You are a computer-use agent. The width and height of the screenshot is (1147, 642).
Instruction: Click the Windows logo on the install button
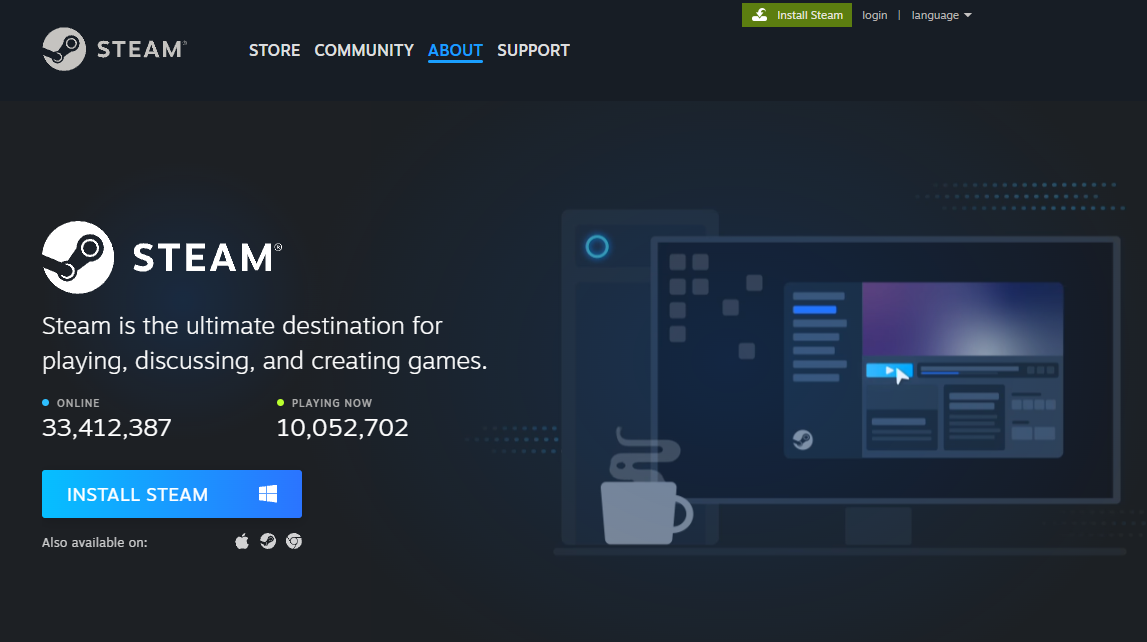click(x=266, y=493)
